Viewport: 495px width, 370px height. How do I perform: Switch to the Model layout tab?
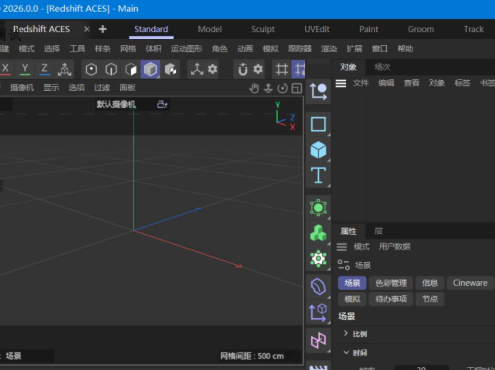pyautogui.click(x=210, y=29)
